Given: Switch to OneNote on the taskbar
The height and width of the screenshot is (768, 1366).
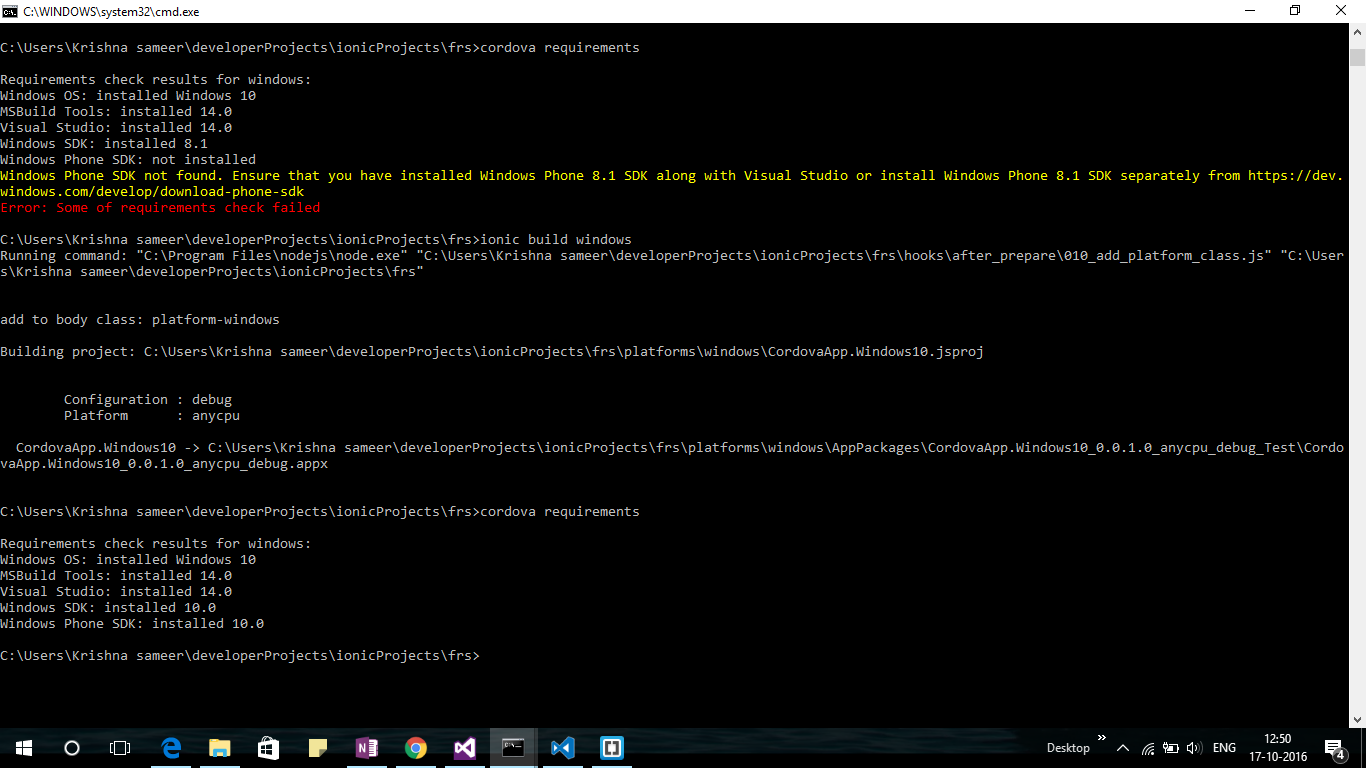Looking at the screenshot, I should (x=366, y=747).
